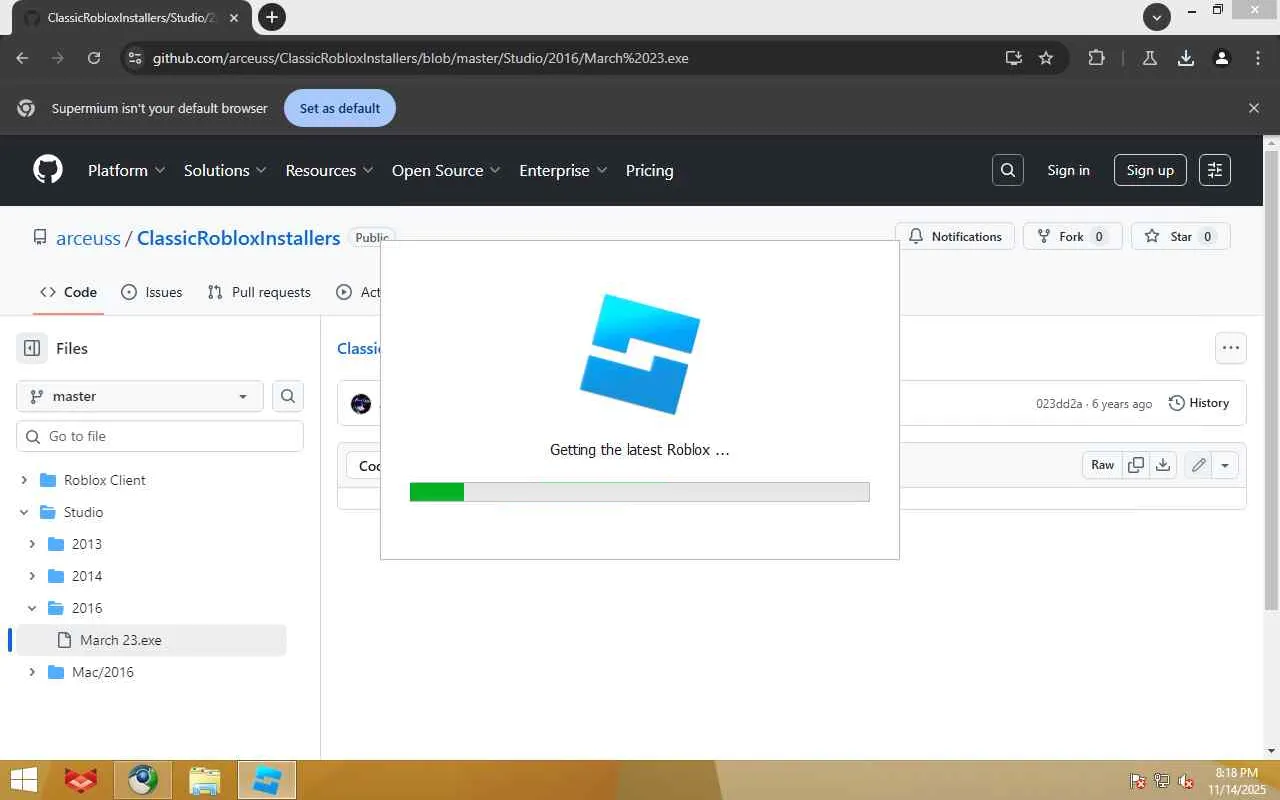1280x800 pixels.
Task: Open GitHub search with the magnifier icon
Action: 1008,170
